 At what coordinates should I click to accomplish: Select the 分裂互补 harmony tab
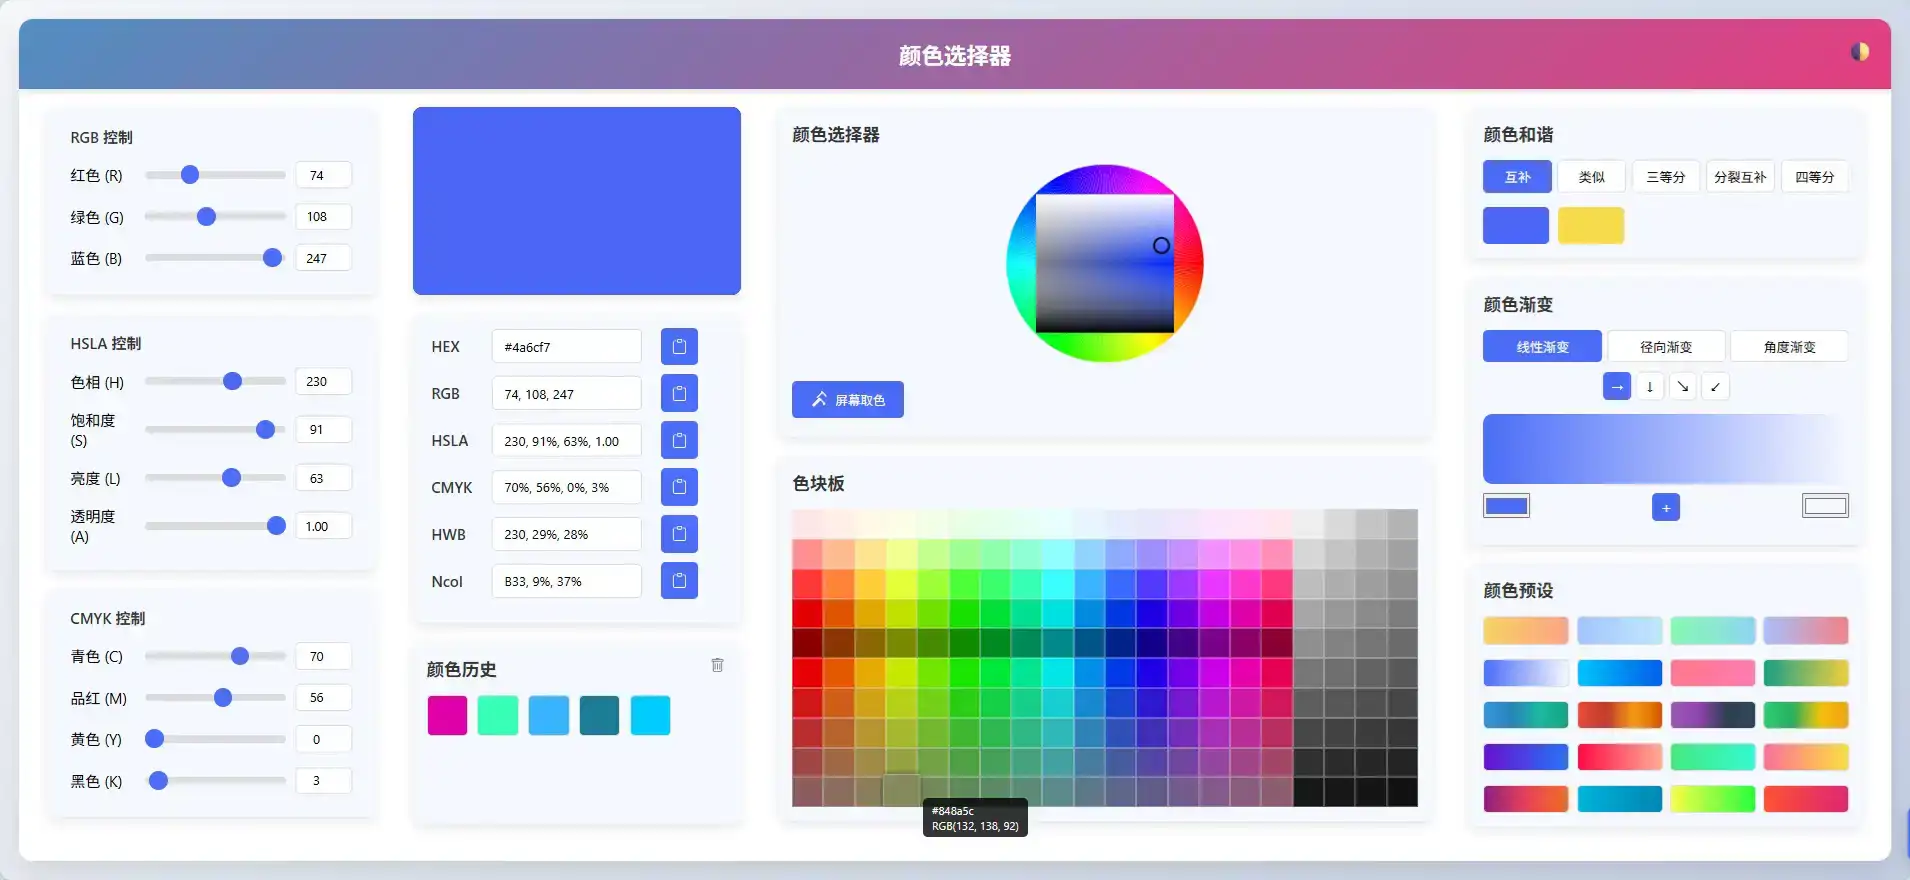(x=1740, y=176)
